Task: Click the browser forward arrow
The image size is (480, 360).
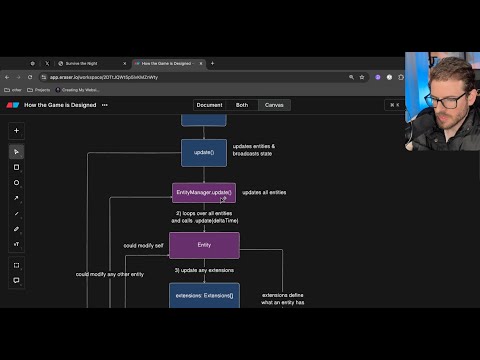Action: 18,77
